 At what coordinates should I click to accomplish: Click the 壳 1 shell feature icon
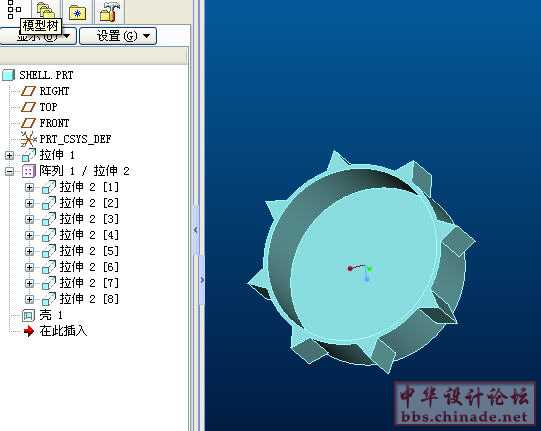(28, 315)
